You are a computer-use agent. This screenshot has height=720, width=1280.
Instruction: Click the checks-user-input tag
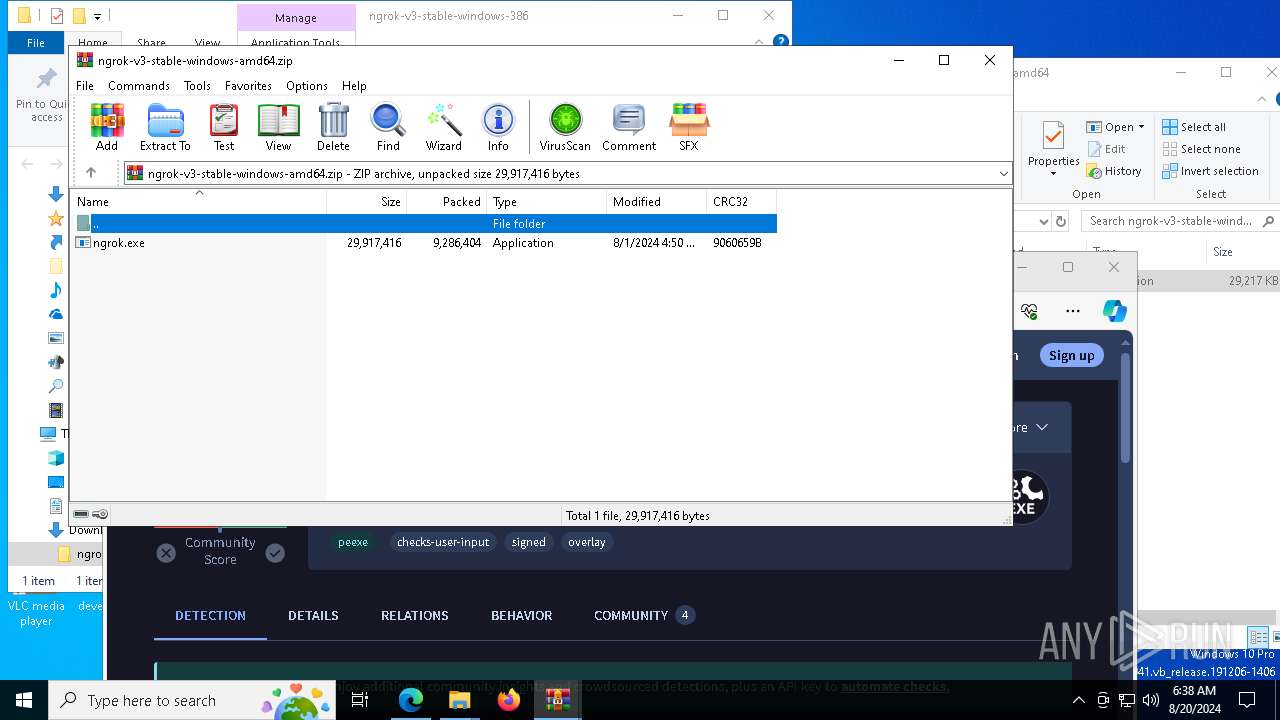pos(443,542)
